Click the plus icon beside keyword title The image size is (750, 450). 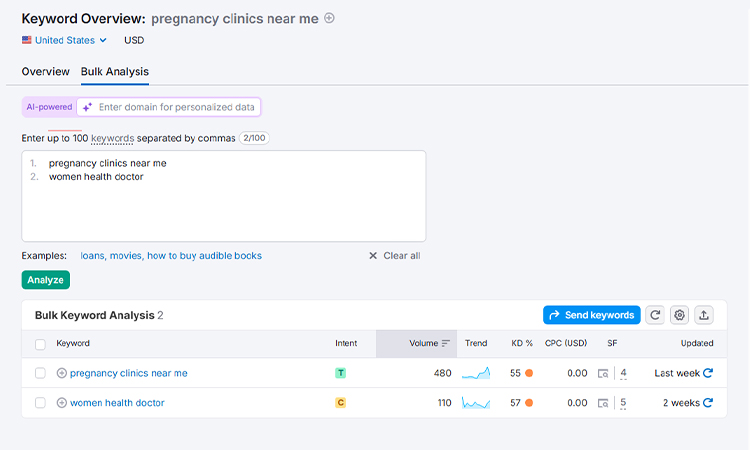[330, 18]
